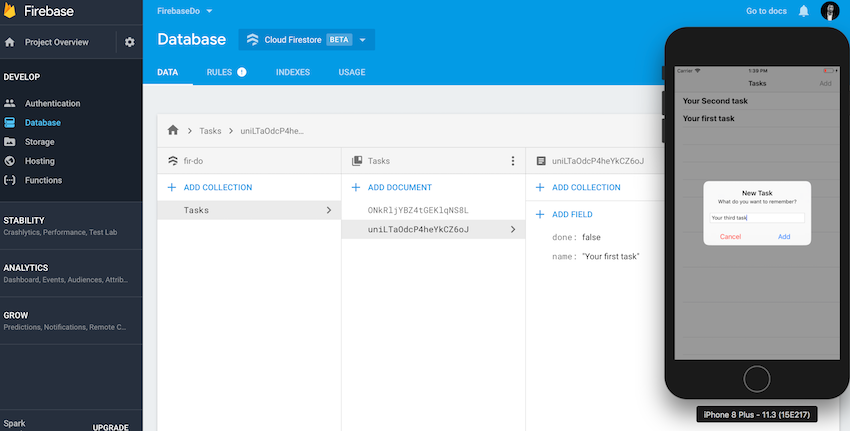Click the Cloud Firestore logo icon
850x431 pixels.
pos(253,40)
